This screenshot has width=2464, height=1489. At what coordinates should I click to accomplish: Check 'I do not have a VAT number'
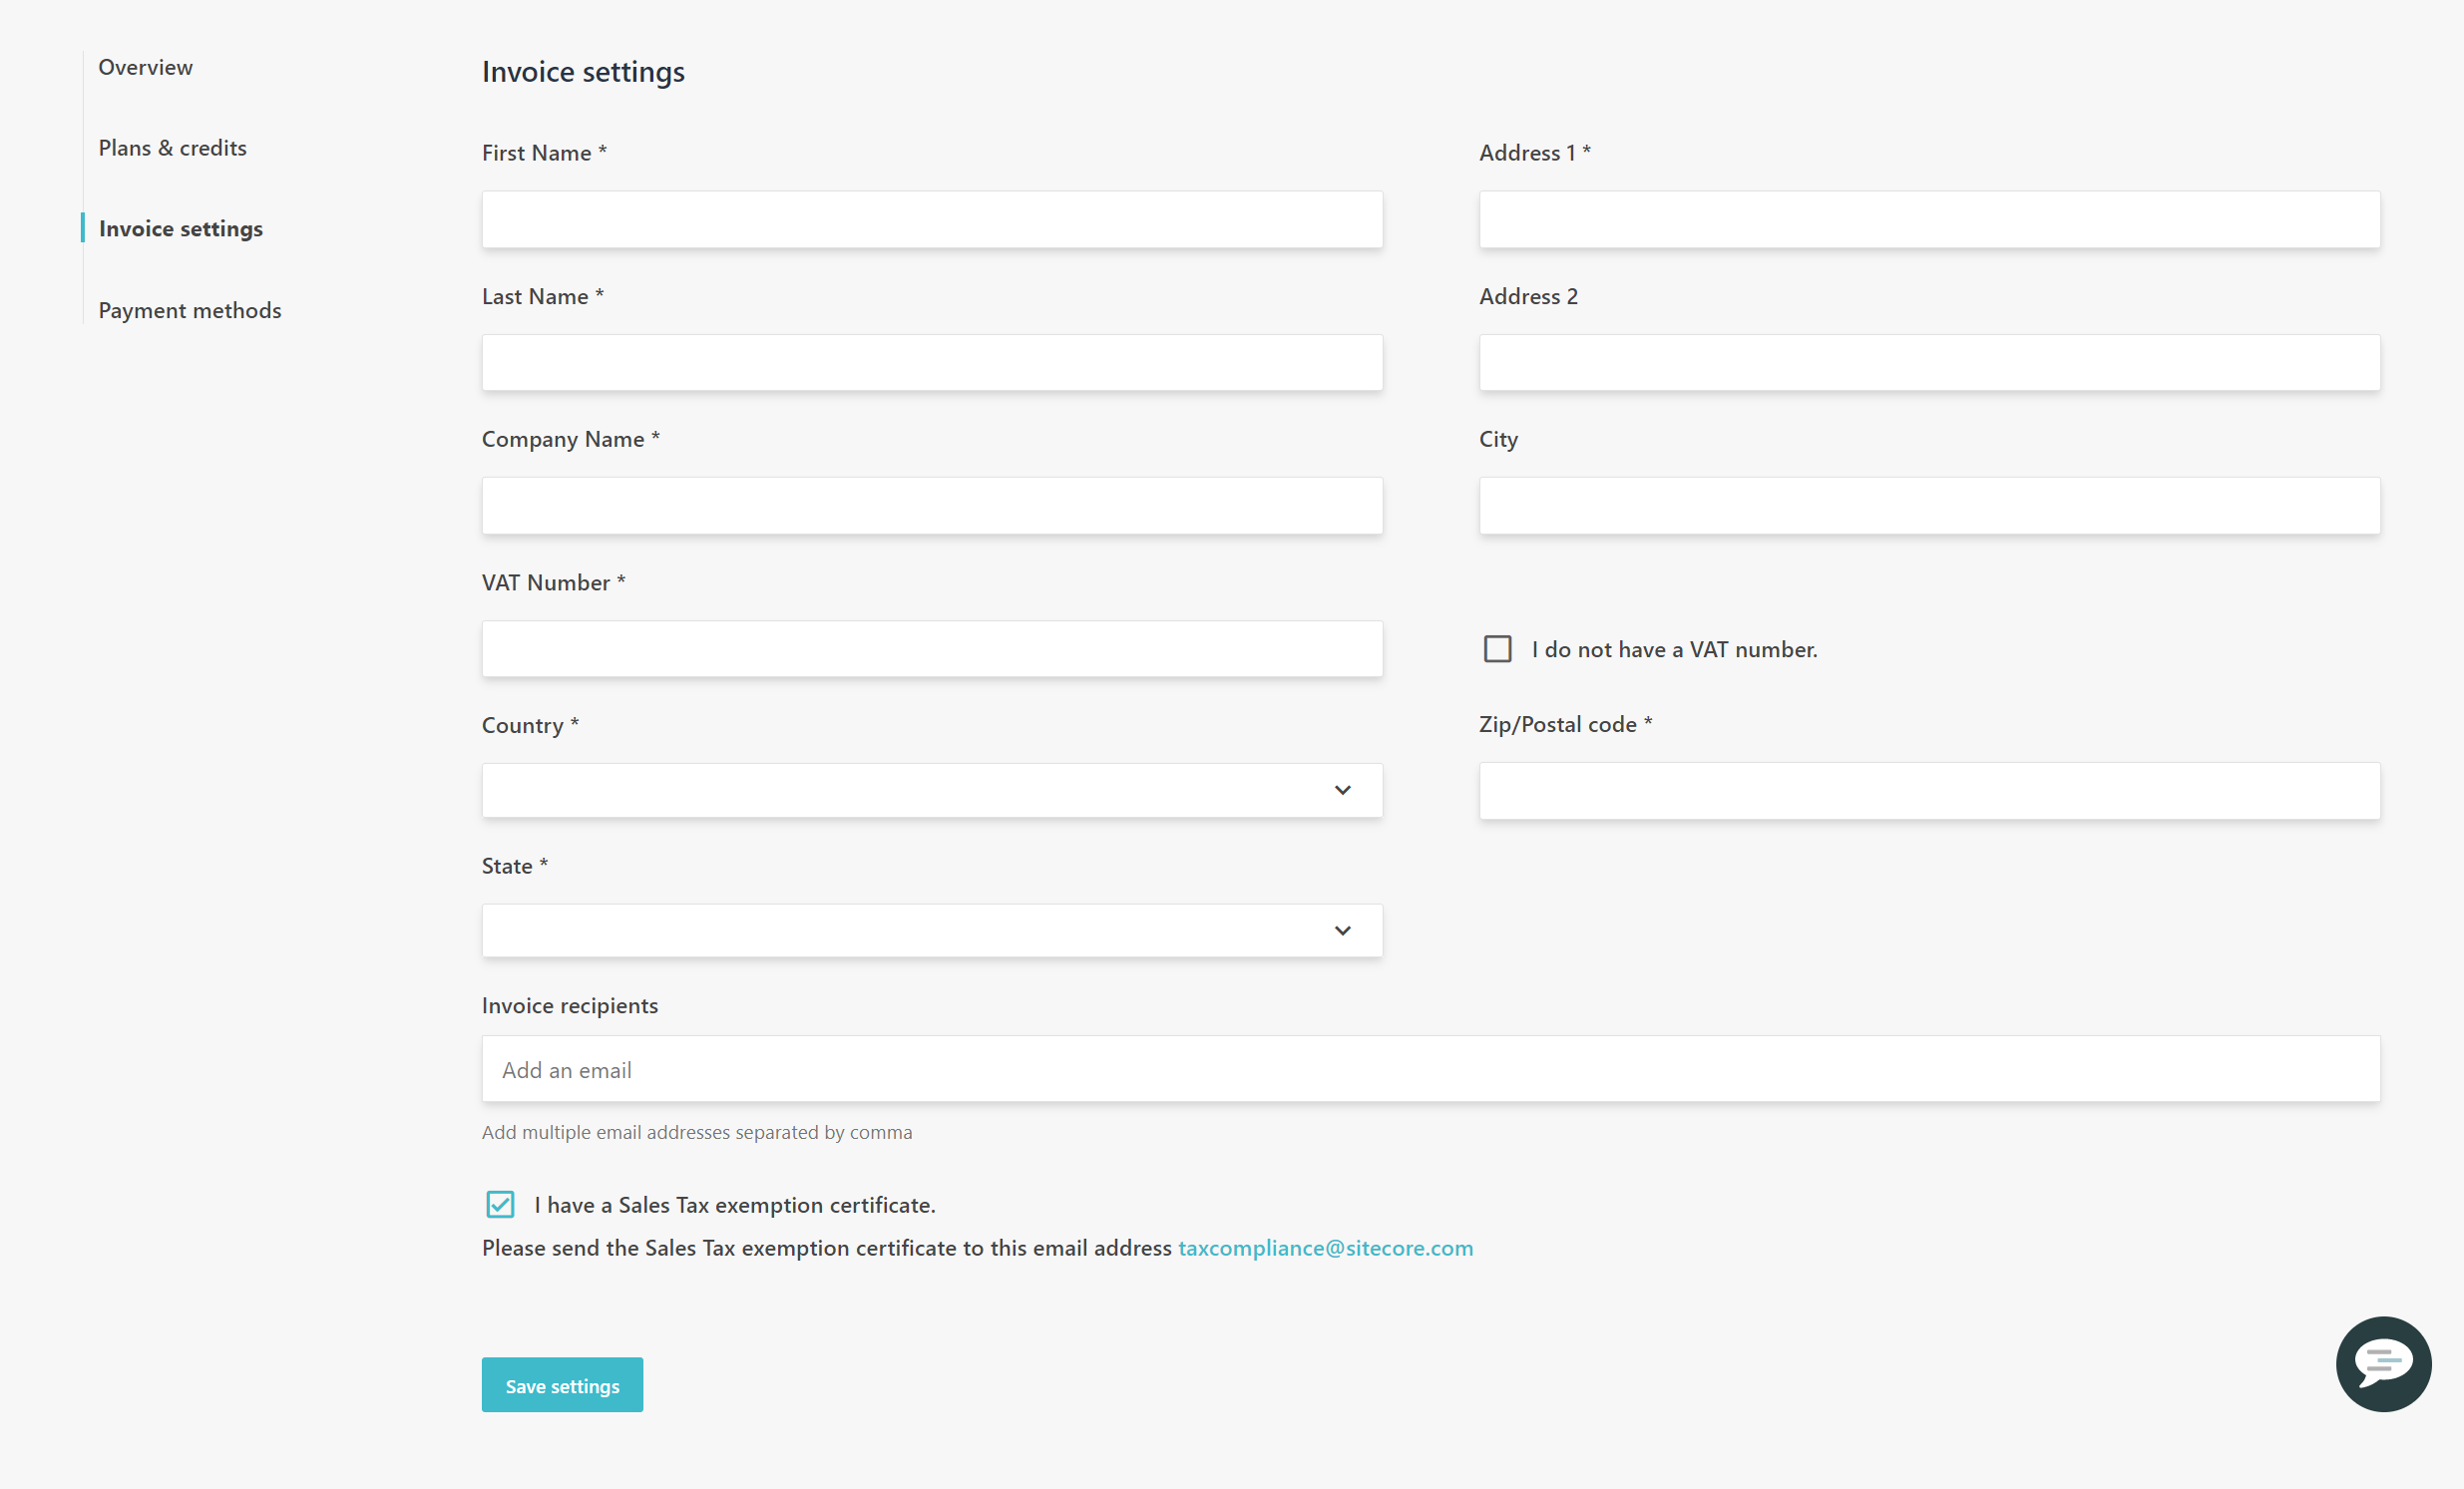(1497, 649)
